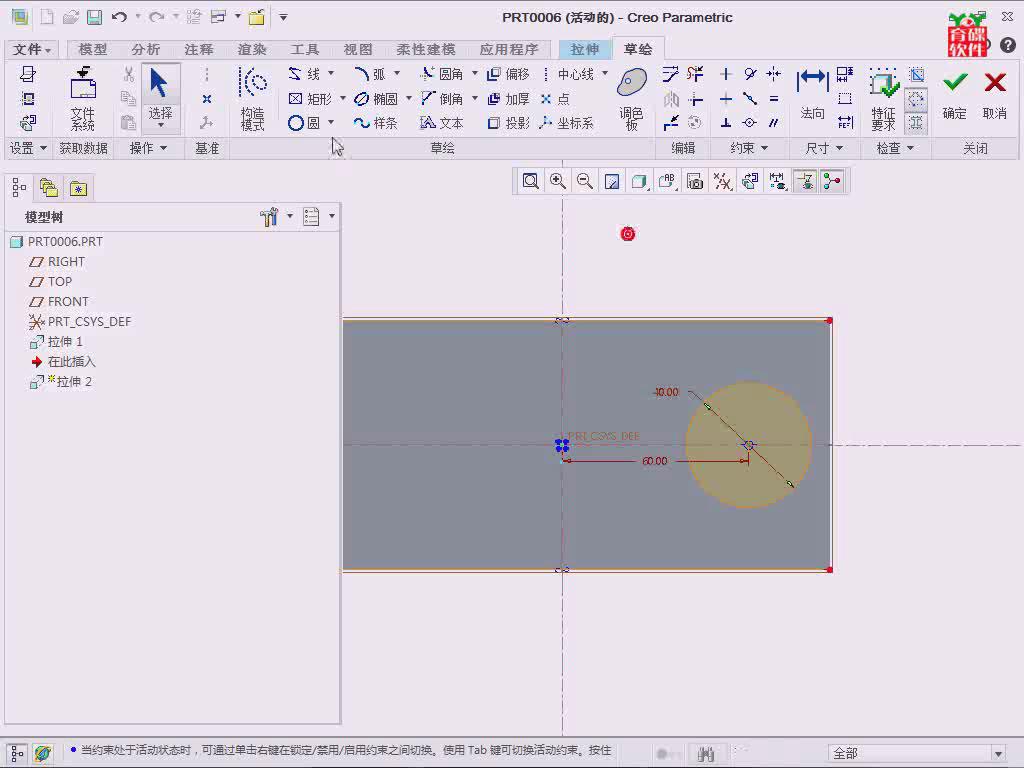This screenshot has width=1024, height=768.
Task: Apply the Vertical constraint
Action: (726, 74)
